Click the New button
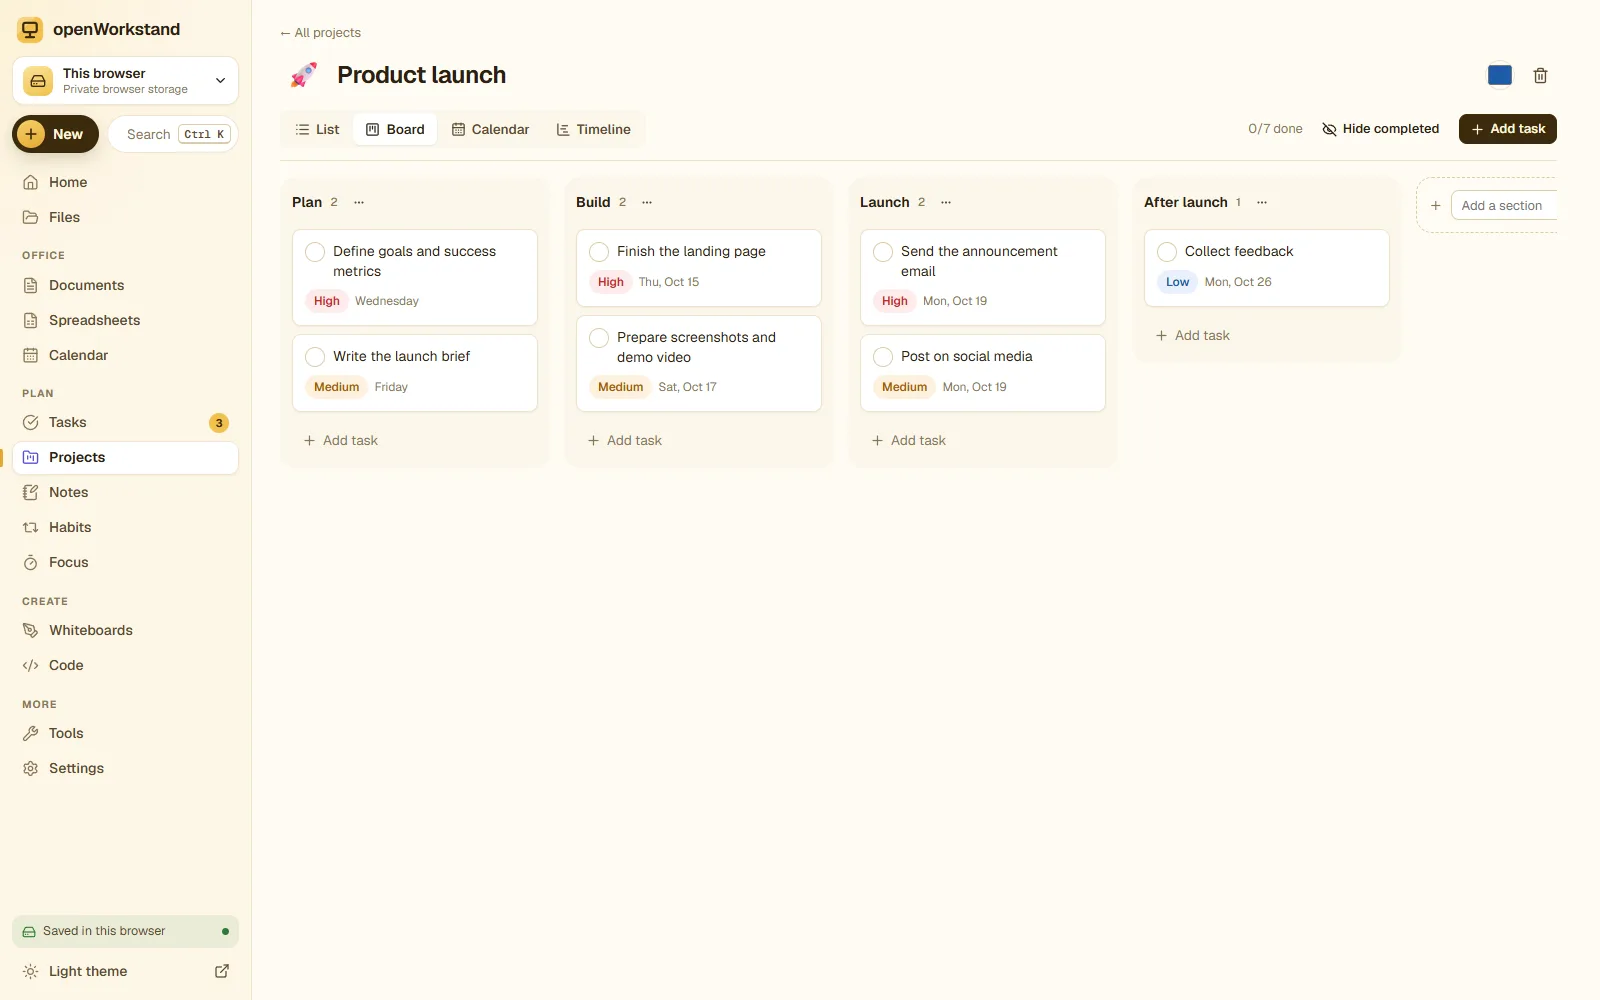This screenshot has width=1600, height=1000. pos(55,134)
